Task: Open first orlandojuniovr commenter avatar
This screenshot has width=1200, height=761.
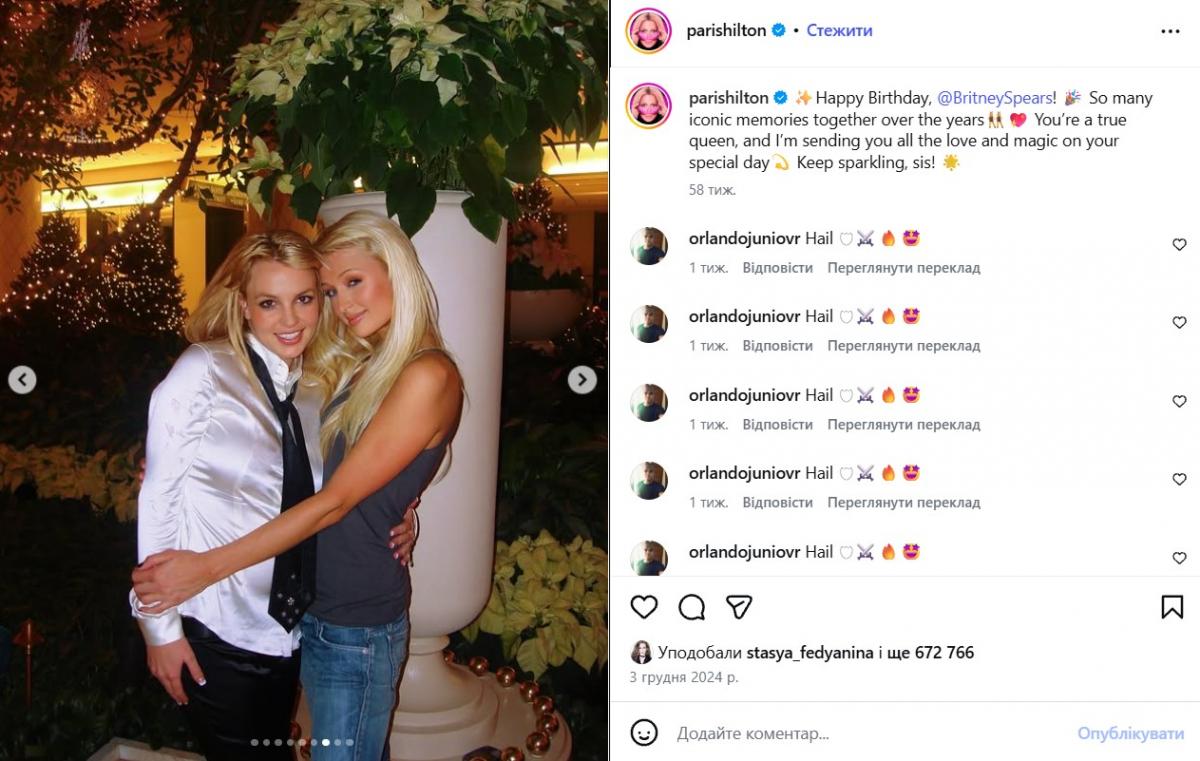Action: [x=649, y=245]
